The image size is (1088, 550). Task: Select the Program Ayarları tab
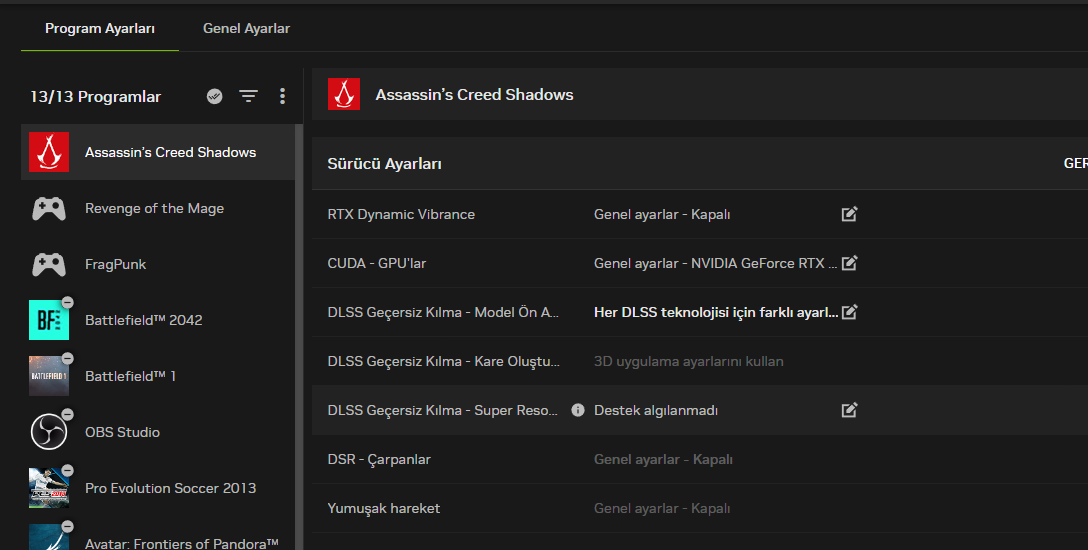click(100, 28)
